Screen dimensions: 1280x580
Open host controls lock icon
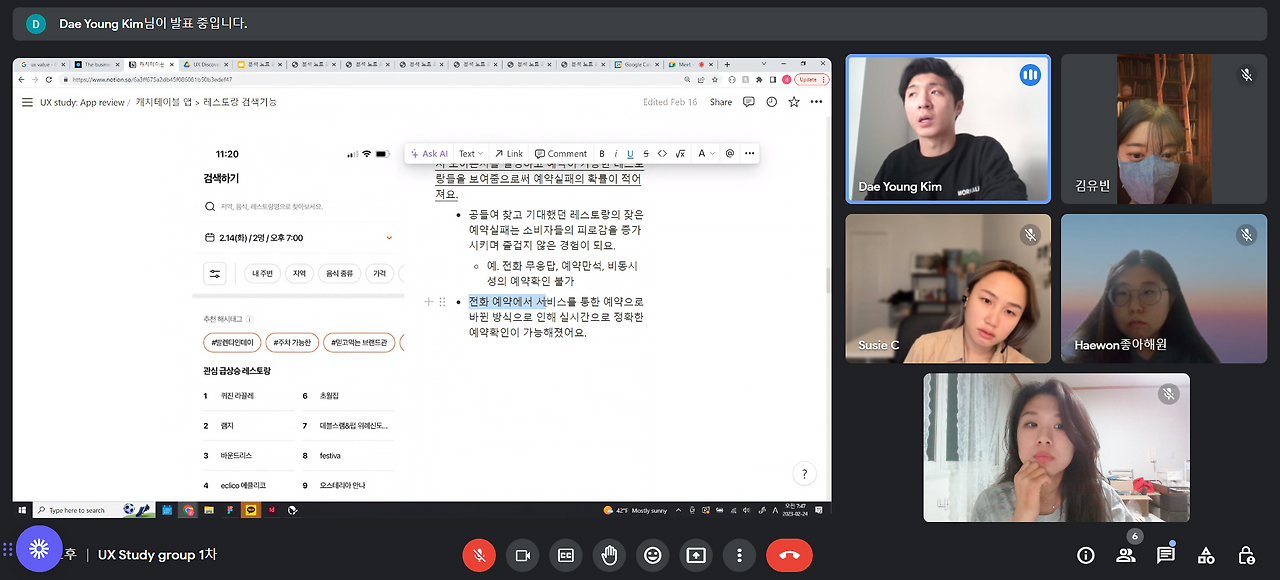click(1246, 555)
